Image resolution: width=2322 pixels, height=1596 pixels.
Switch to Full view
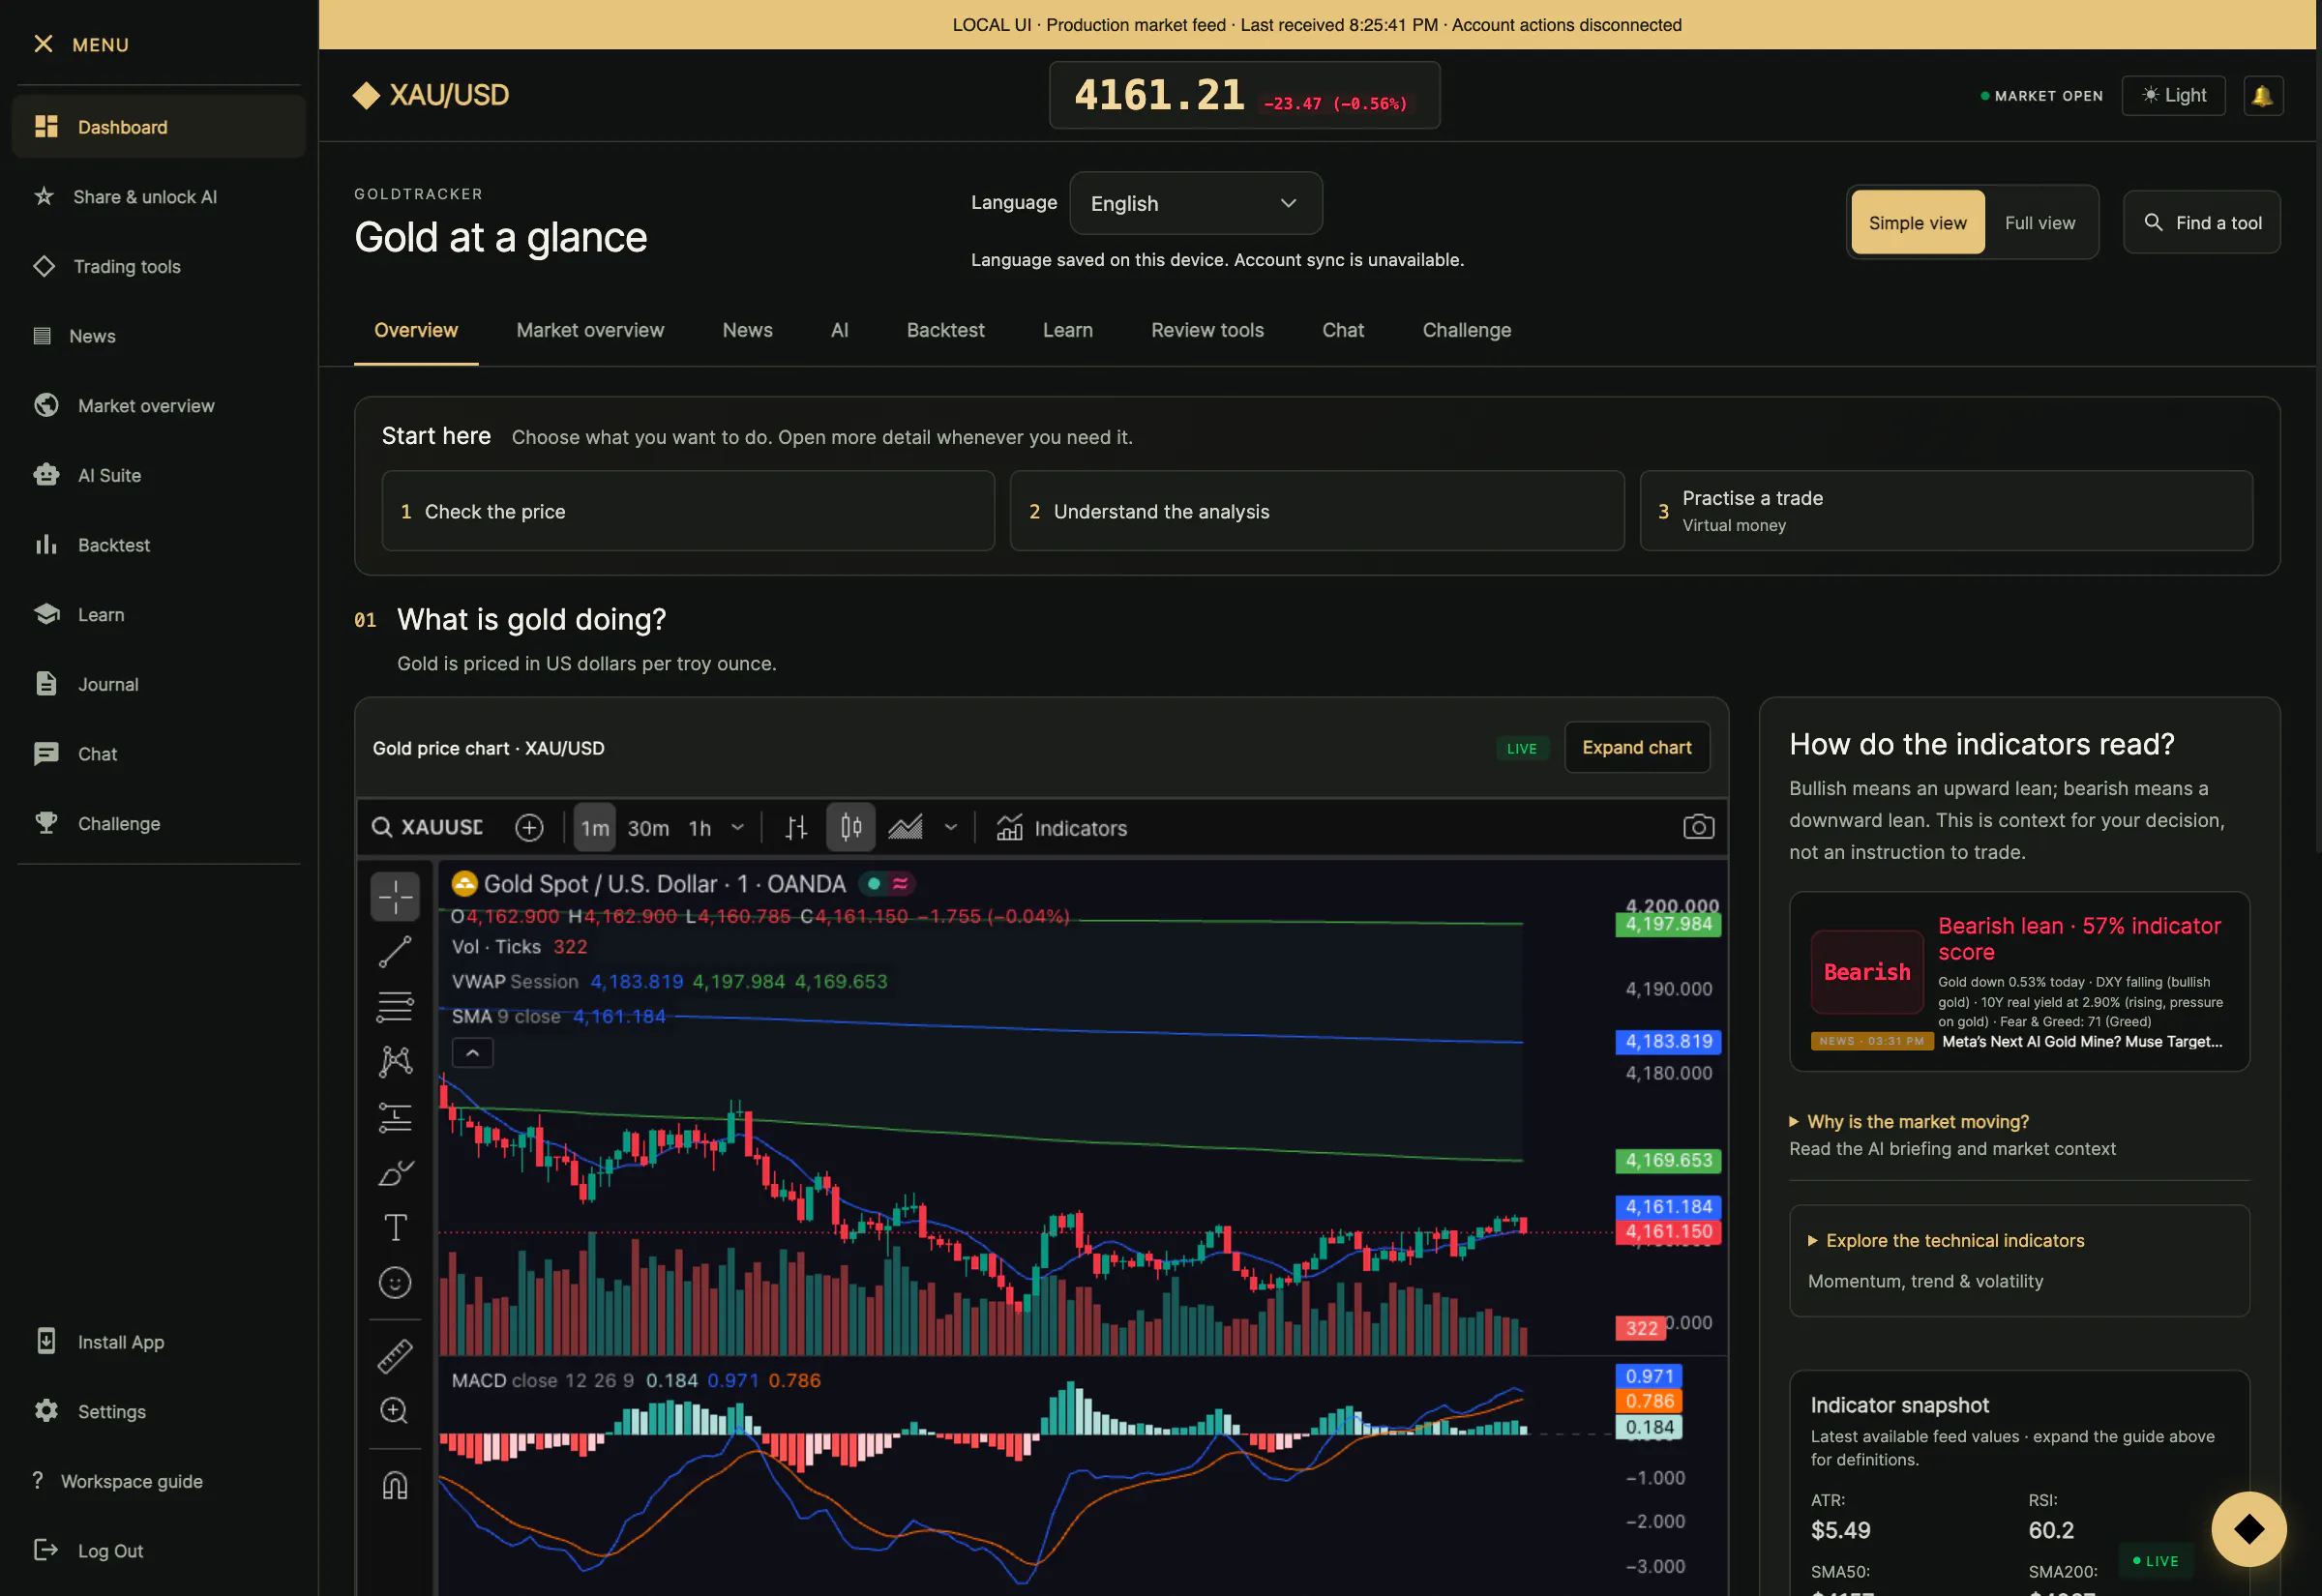tap(2039, 222)
